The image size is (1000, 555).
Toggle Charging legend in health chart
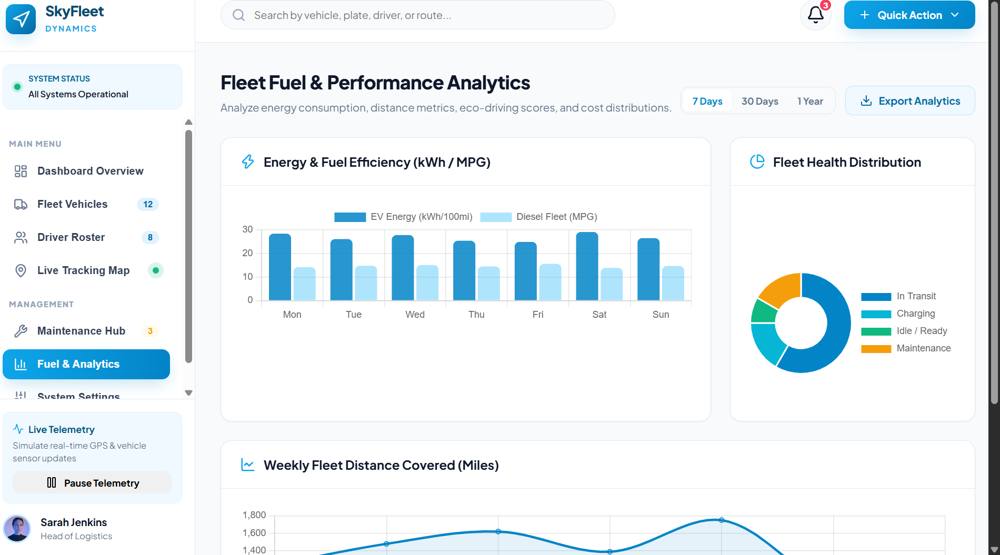[898, 314]
